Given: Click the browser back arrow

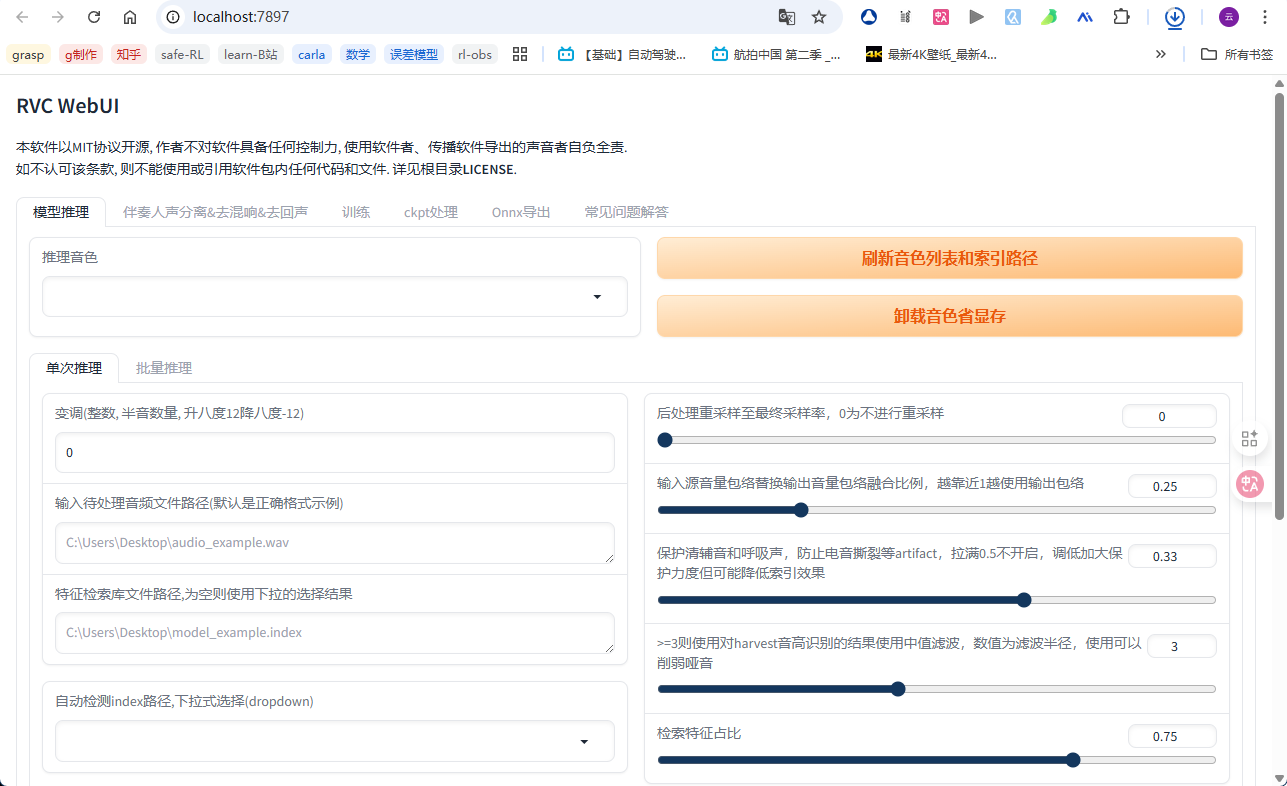Looking at the screenshot, I should 23,17.
